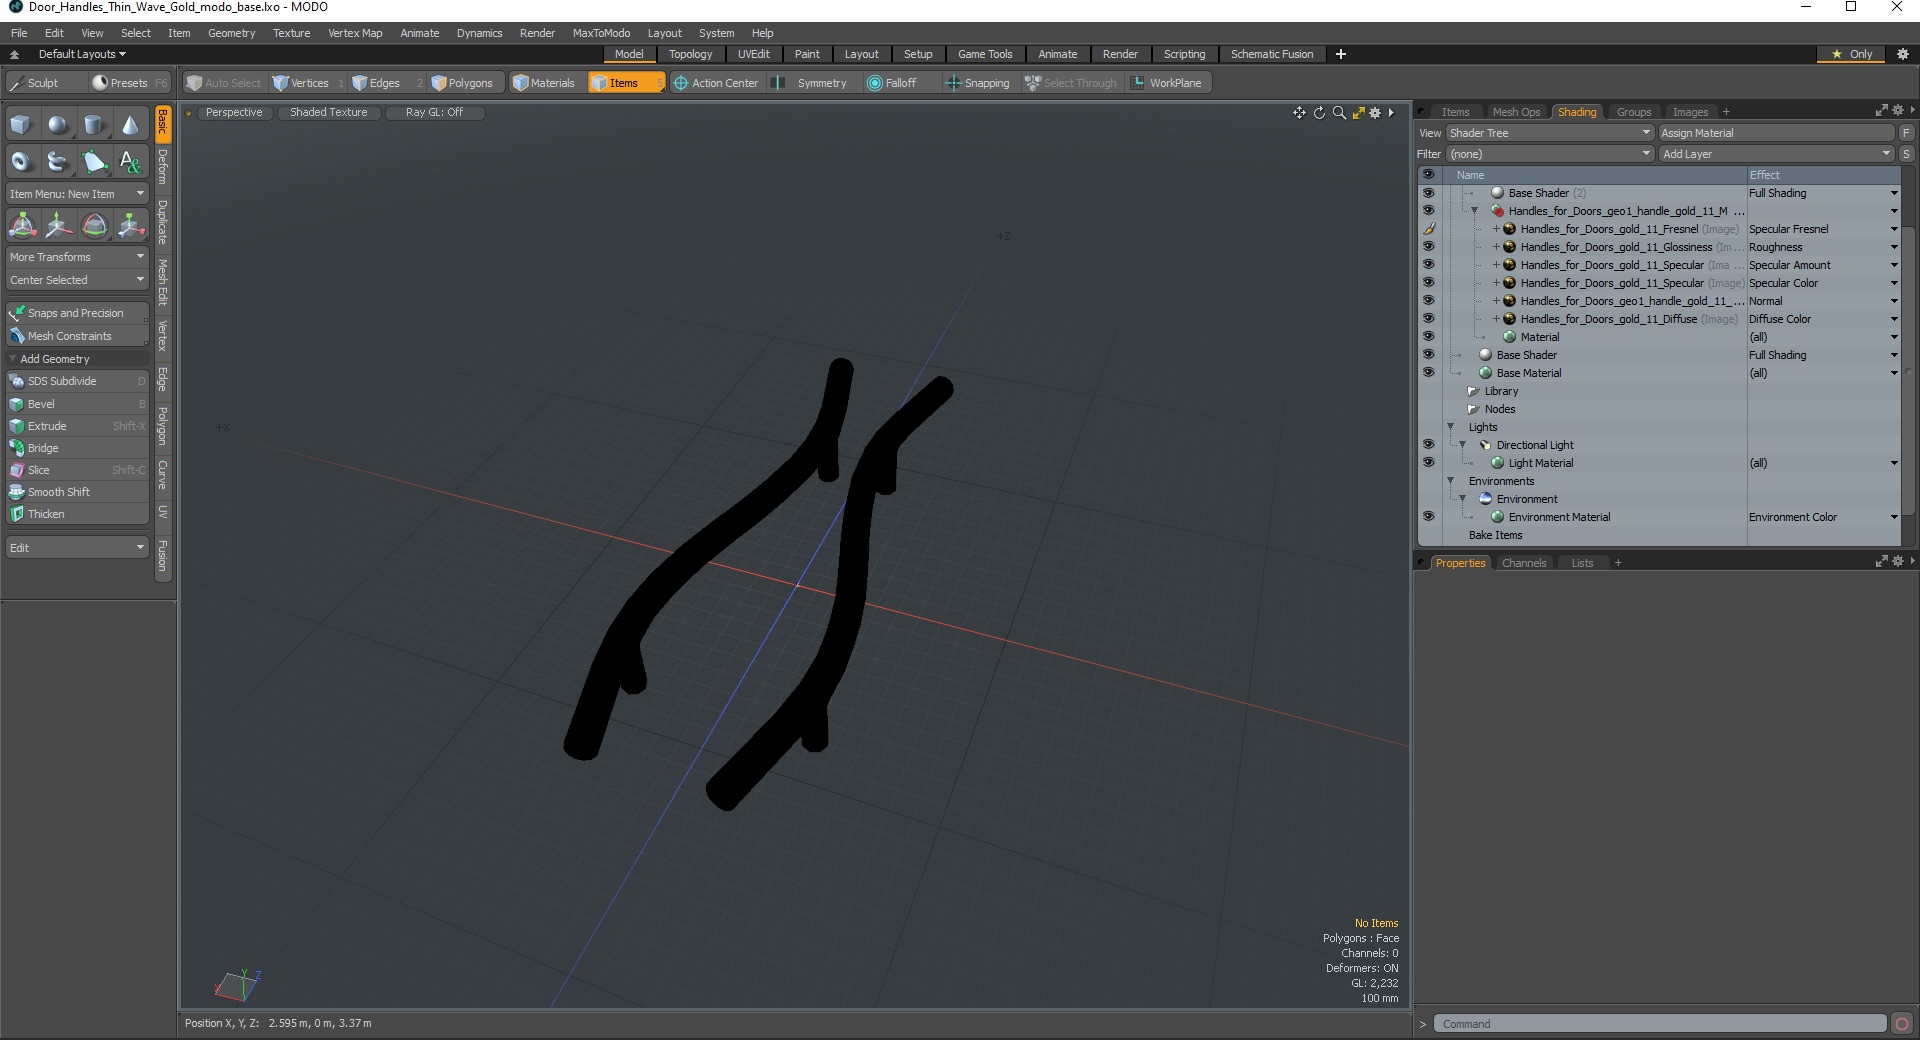Image resolution: width=1920 pixels, height=1040 pixels.
Task: Open the Add Layer dropdown
Action: pos(1776,154)
